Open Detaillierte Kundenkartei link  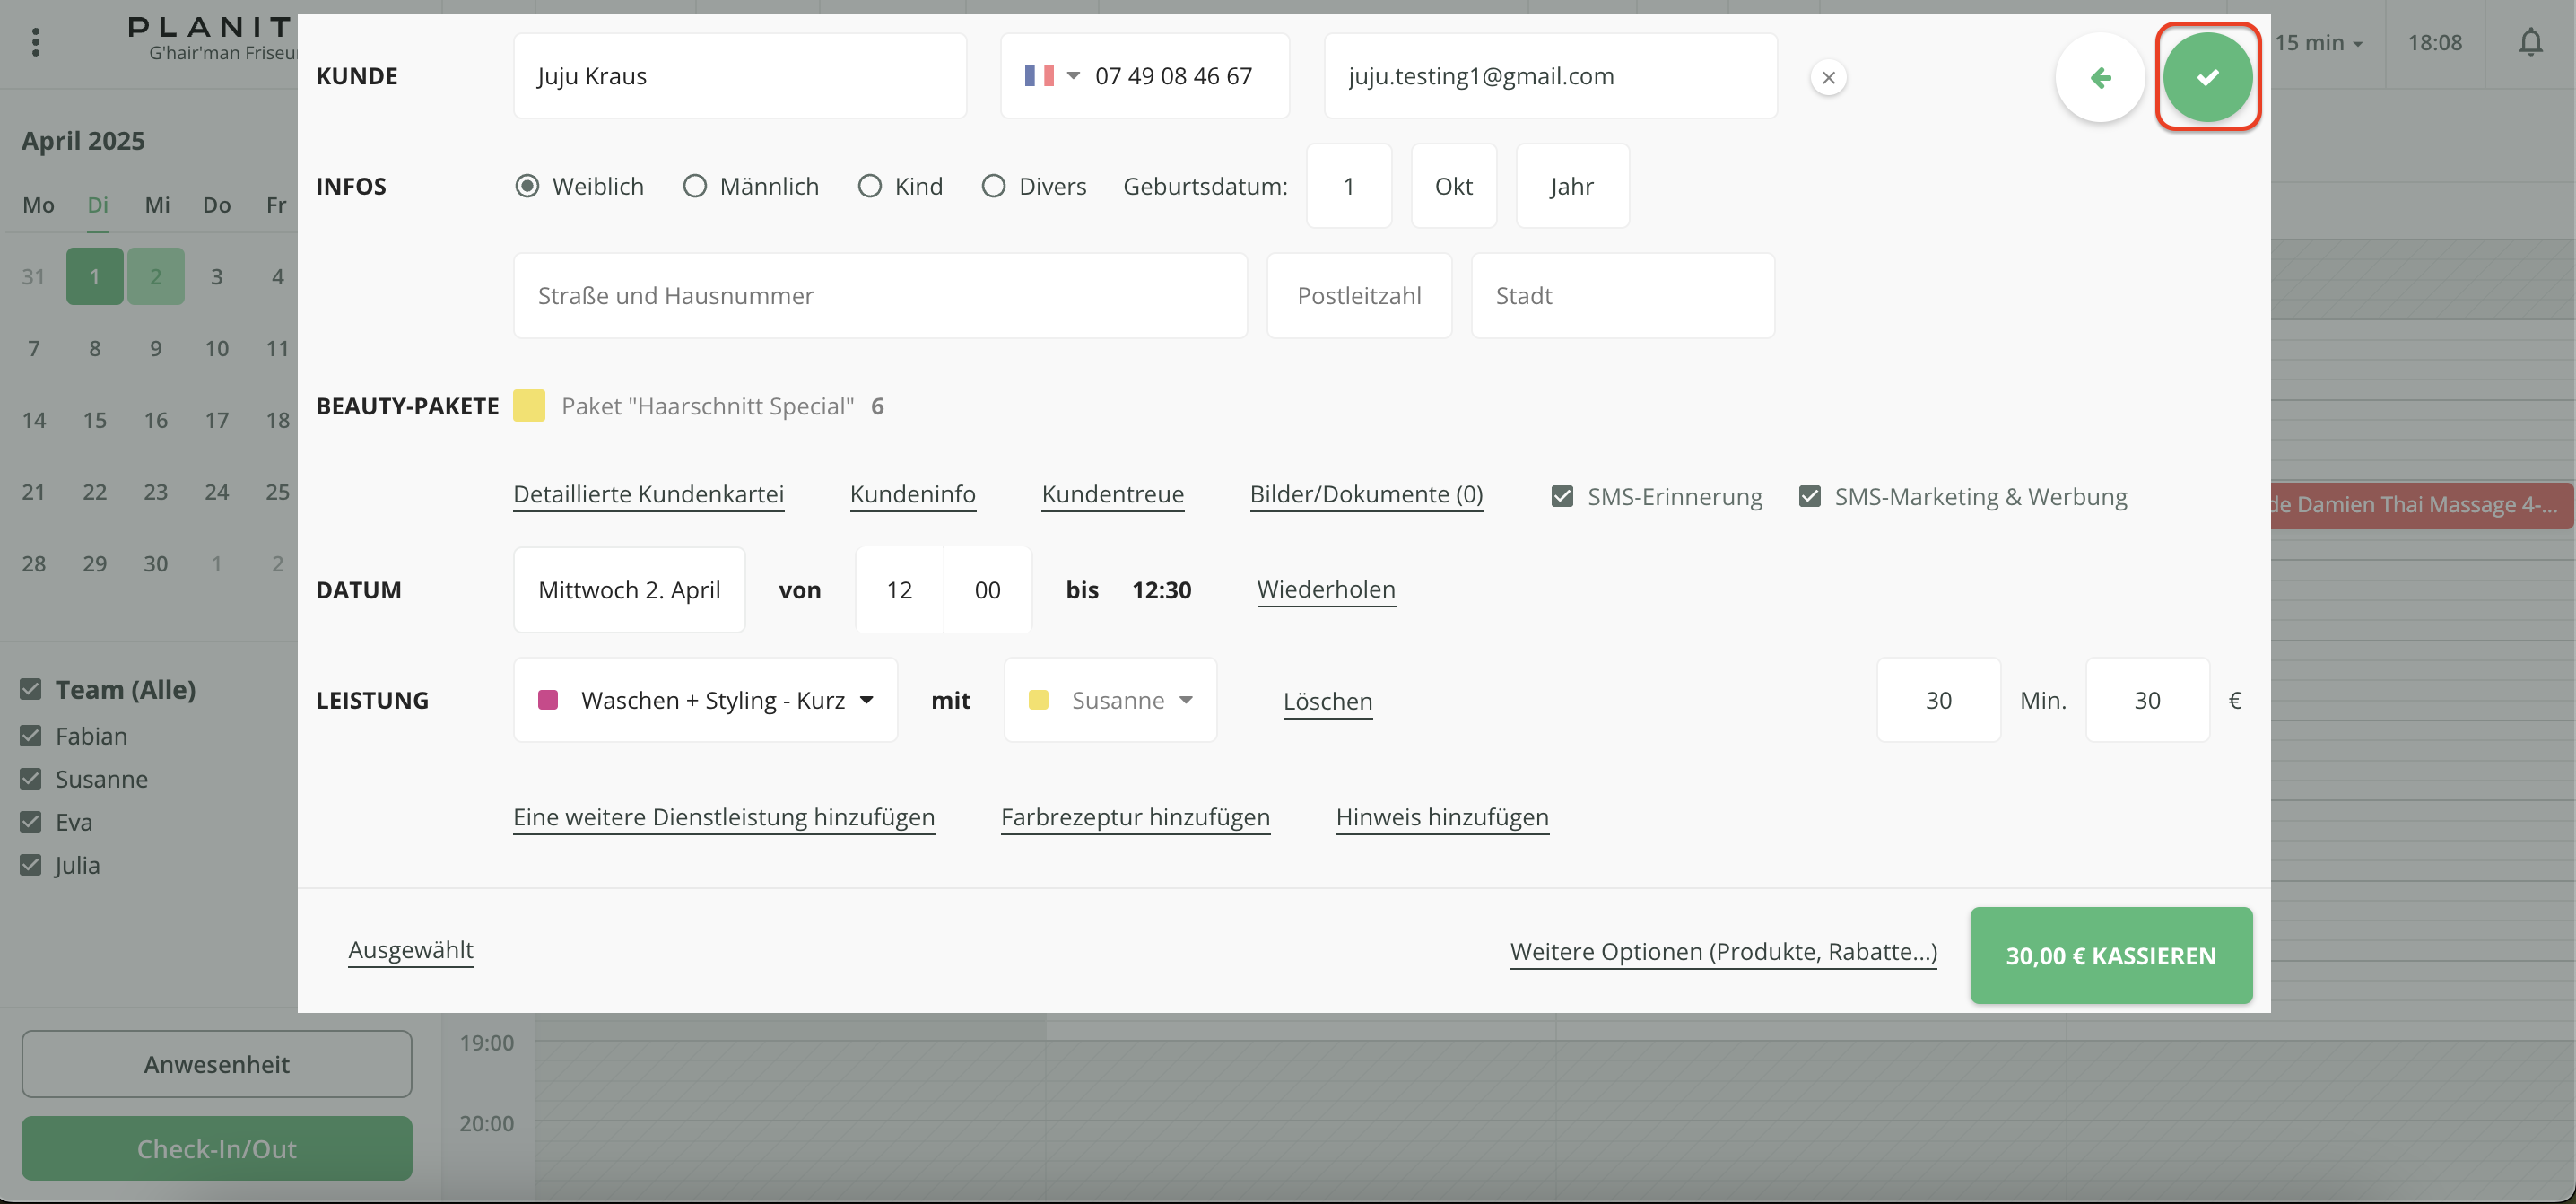click(648, 494)
